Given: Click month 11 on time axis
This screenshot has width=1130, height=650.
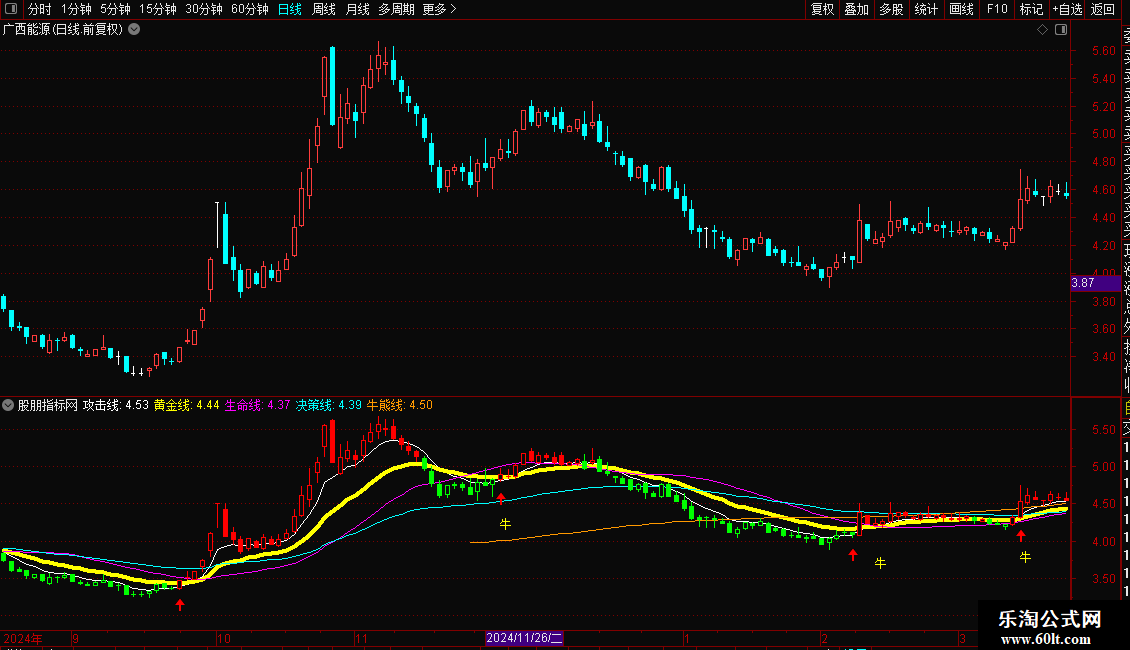Looking at the screenshot, I should (x=361, y=638).
